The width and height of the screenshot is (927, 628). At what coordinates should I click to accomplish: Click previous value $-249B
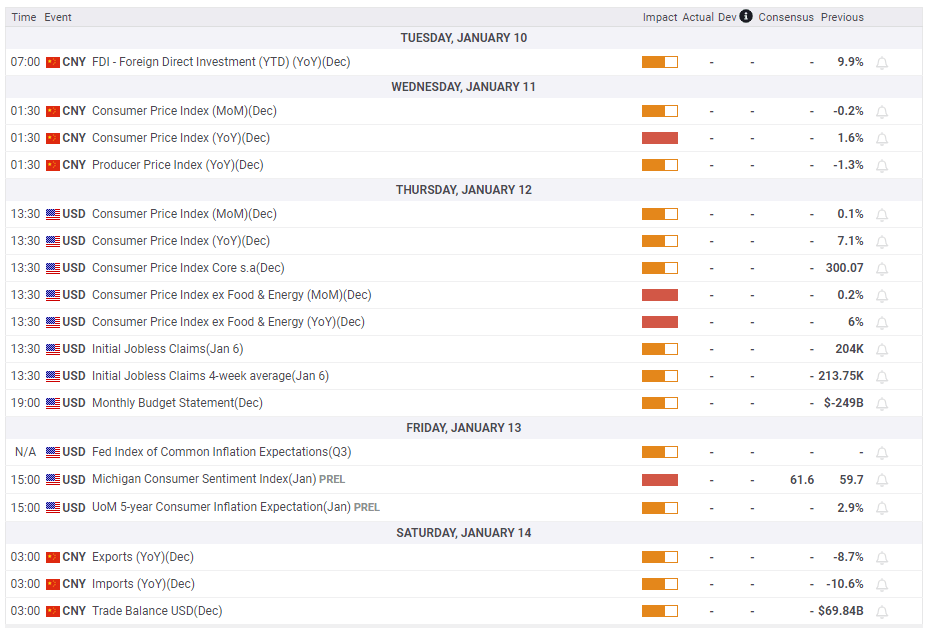[x=844, y=403]
